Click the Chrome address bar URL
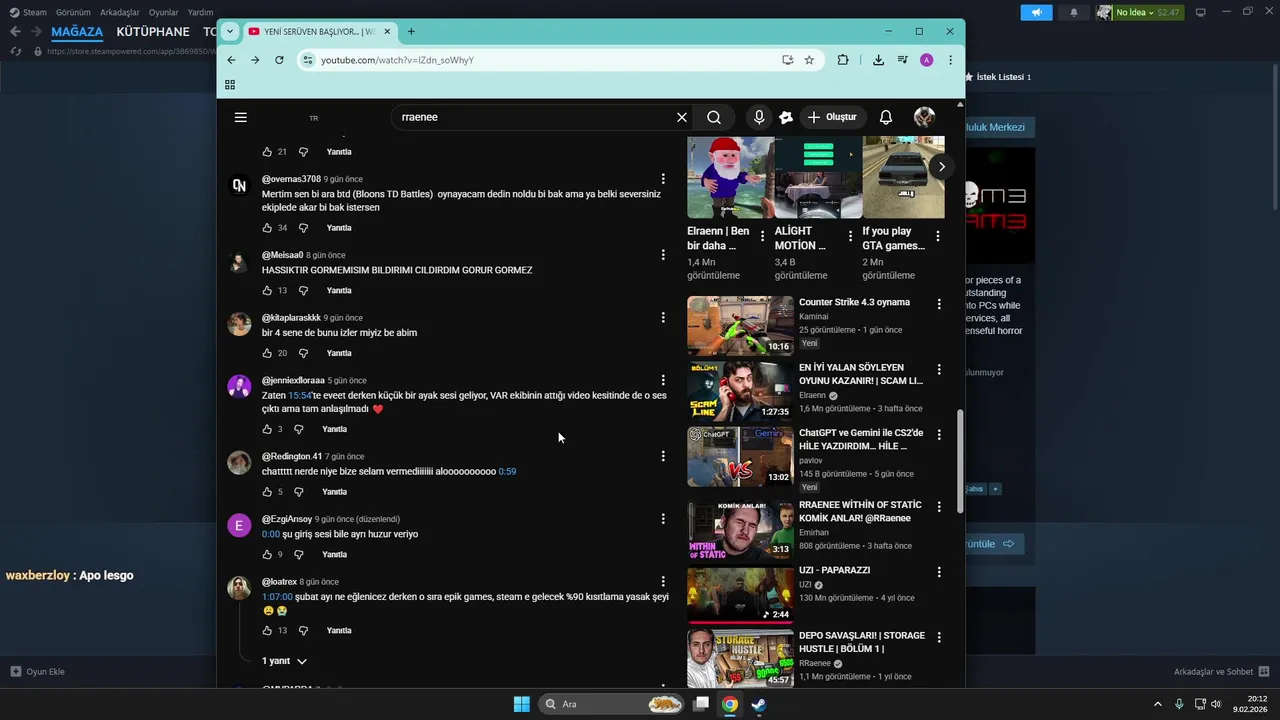 pyautogui.click(x=397, y=60)
